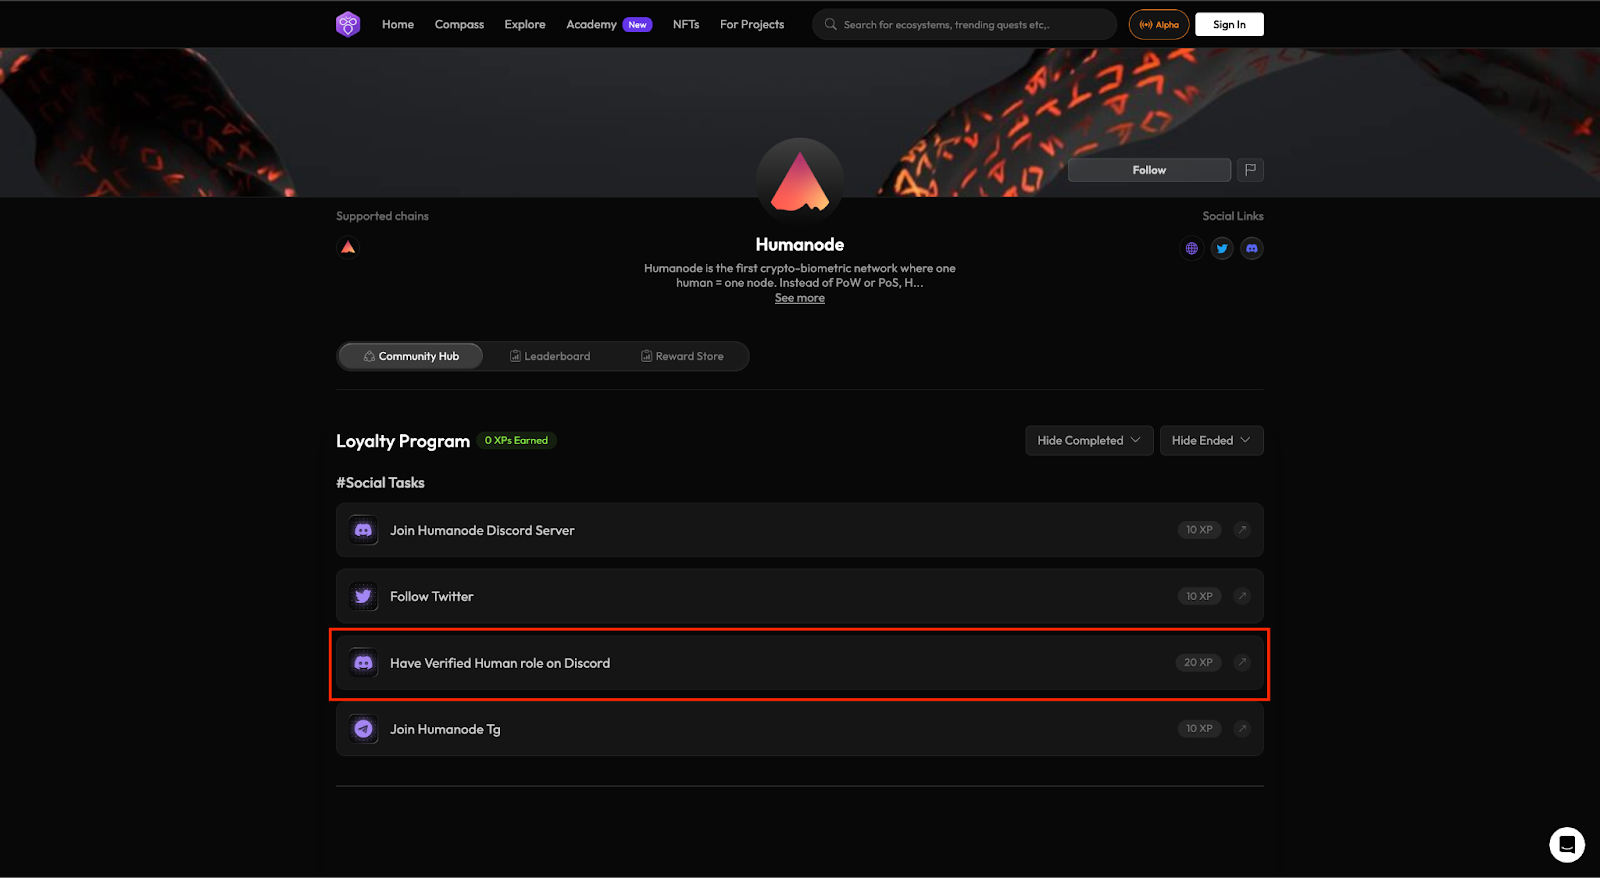The height and width of the screenshot is (878, 1600).
Task: Click the flag report icon
Action: coord(1250,170)
